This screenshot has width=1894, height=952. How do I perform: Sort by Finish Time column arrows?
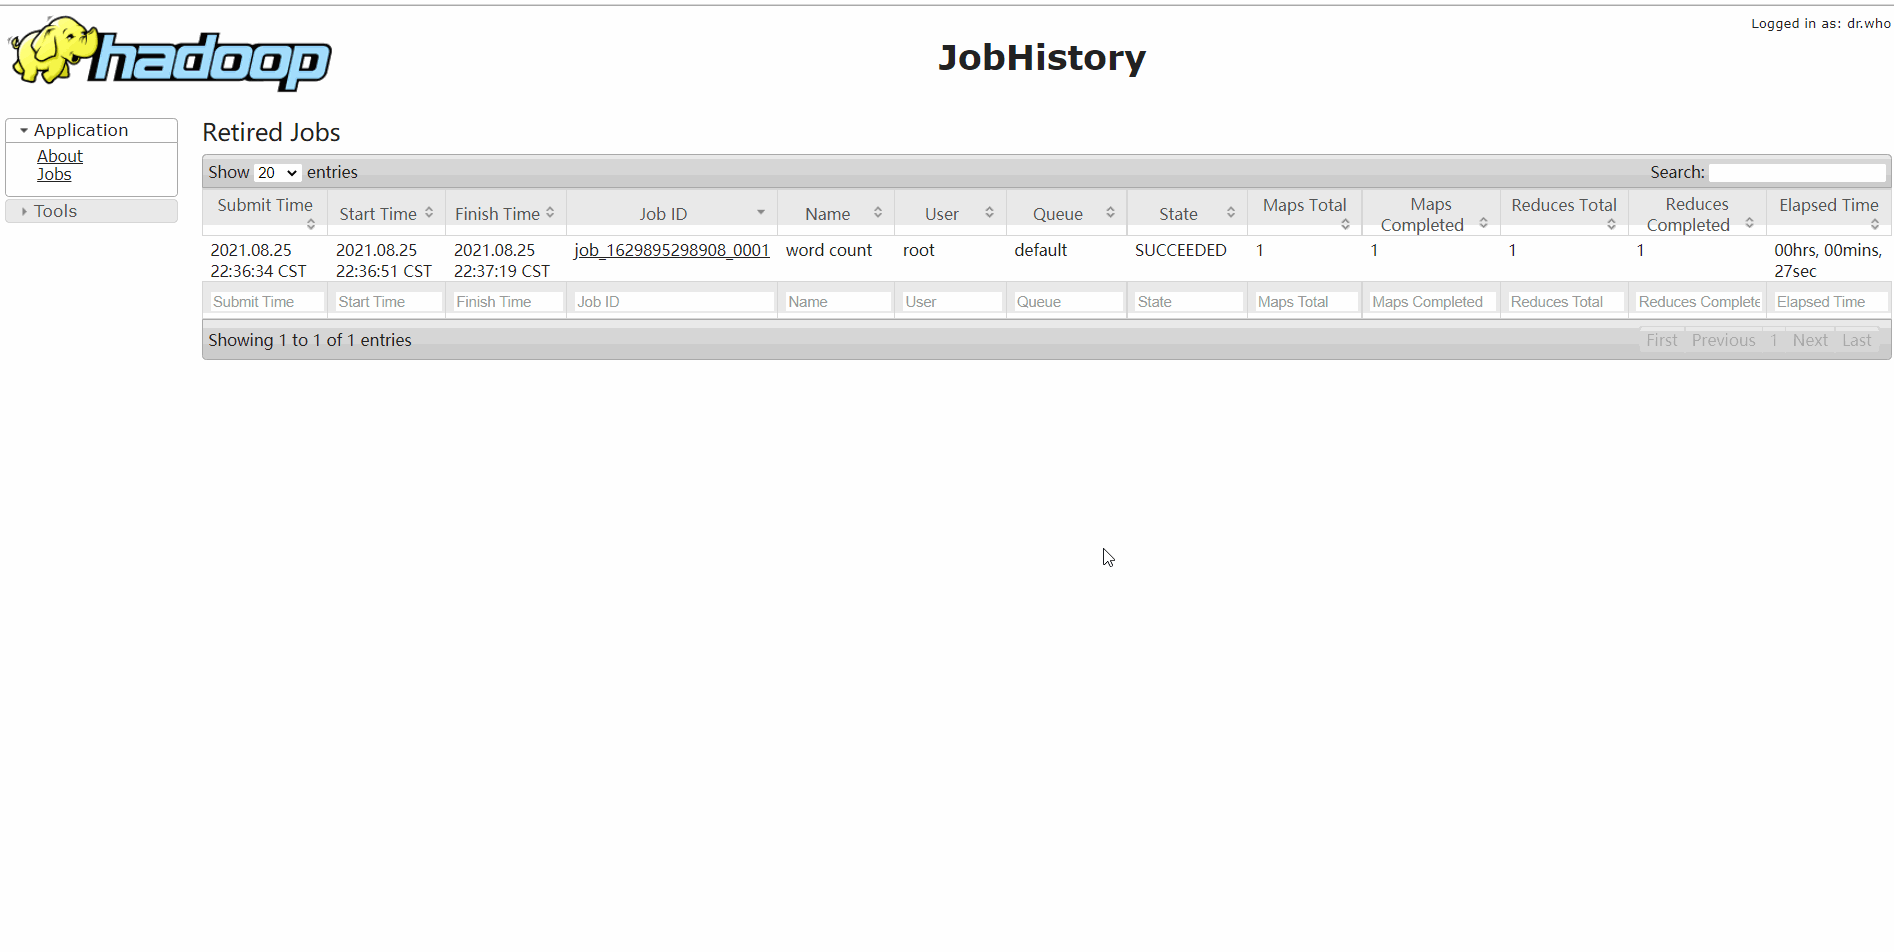[550, 213]
